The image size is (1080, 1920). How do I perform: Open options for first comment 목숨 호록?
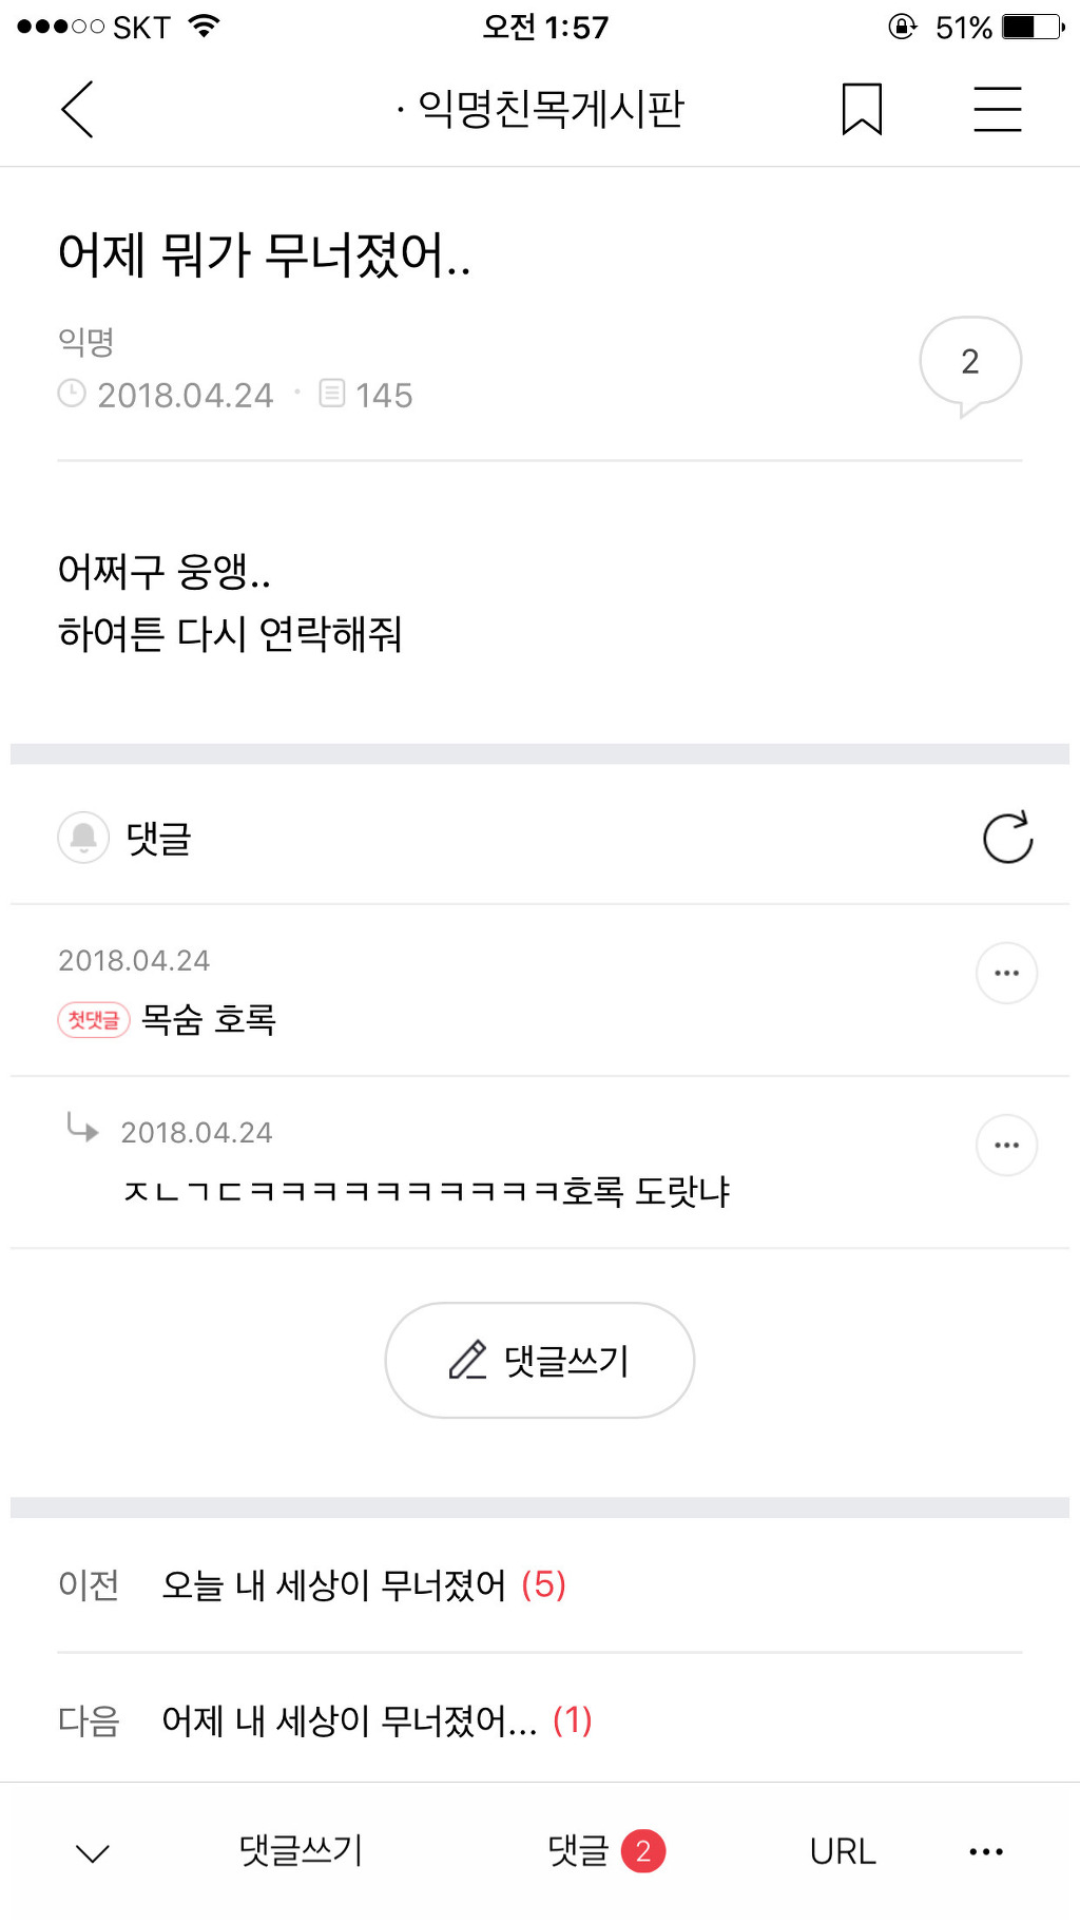(1006, 973)
